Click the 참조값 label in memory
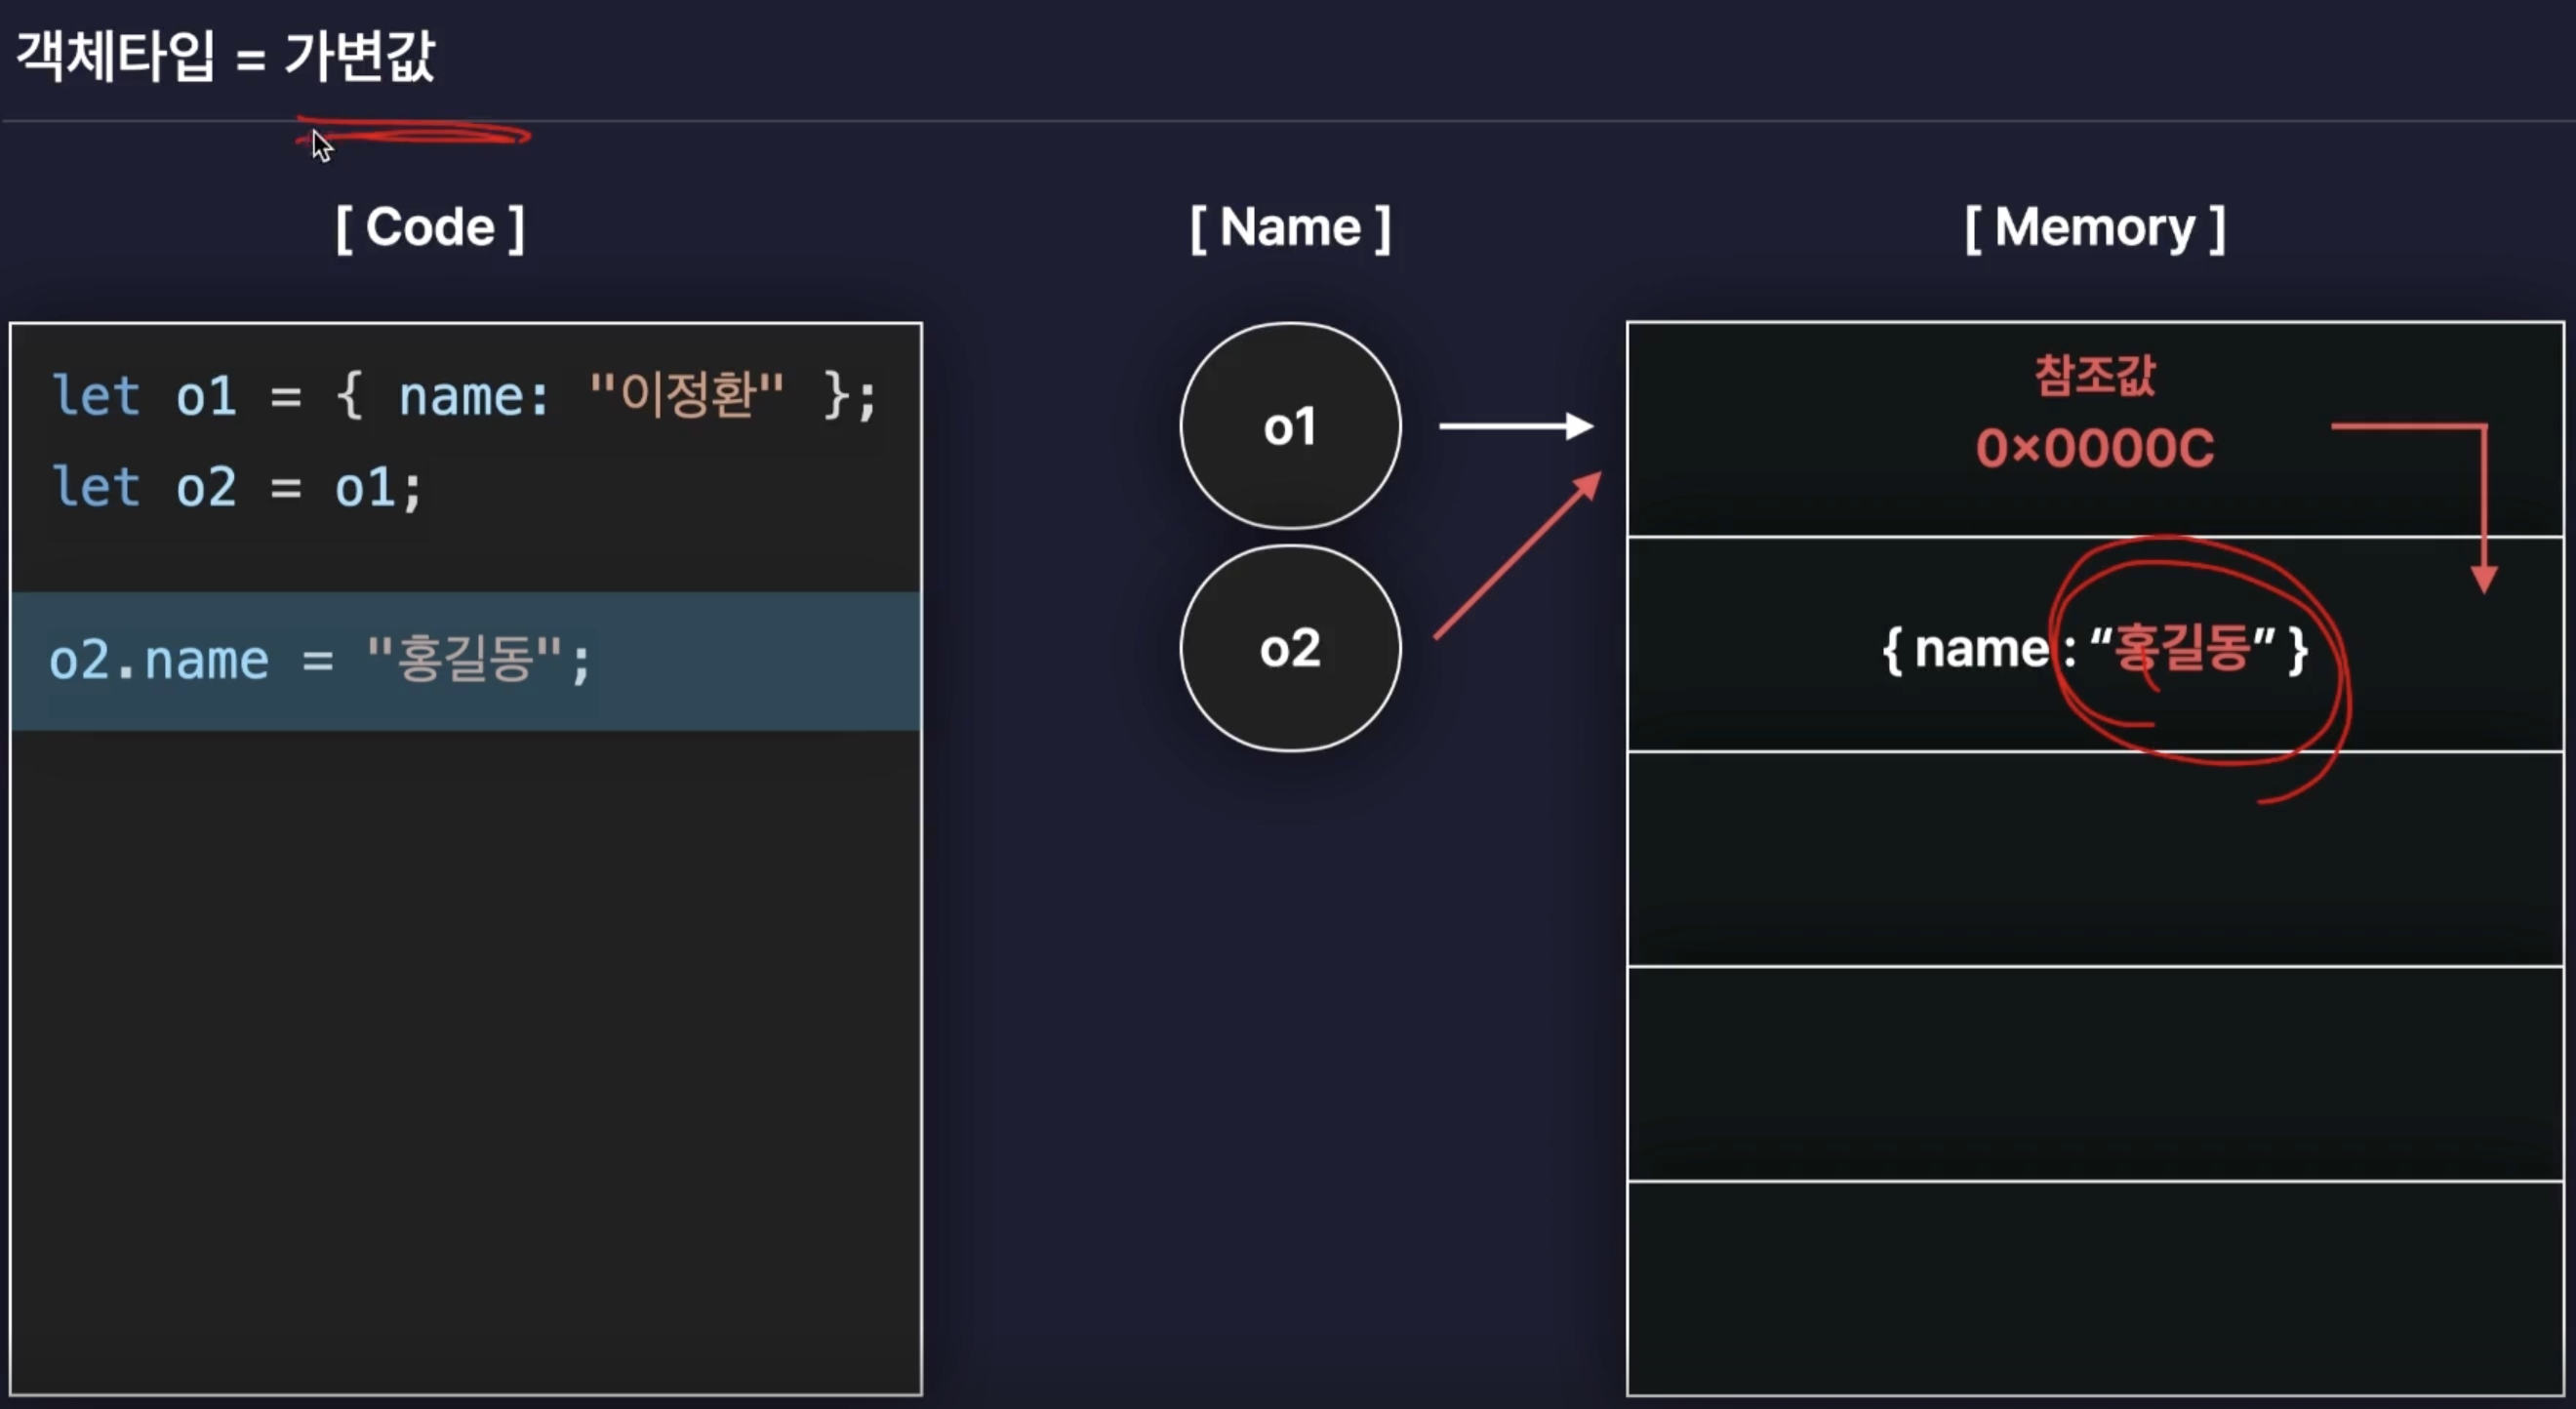Image resolution: width=2576 pixels, height=1409 pixels. [x=2094, y=375]
